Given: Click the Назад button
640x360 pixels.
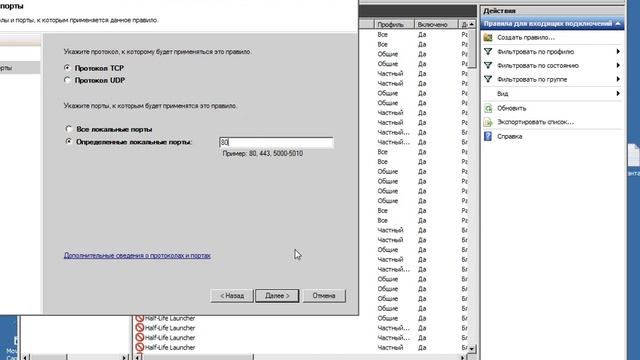Looking at the screenshot, I should [232, 296].
